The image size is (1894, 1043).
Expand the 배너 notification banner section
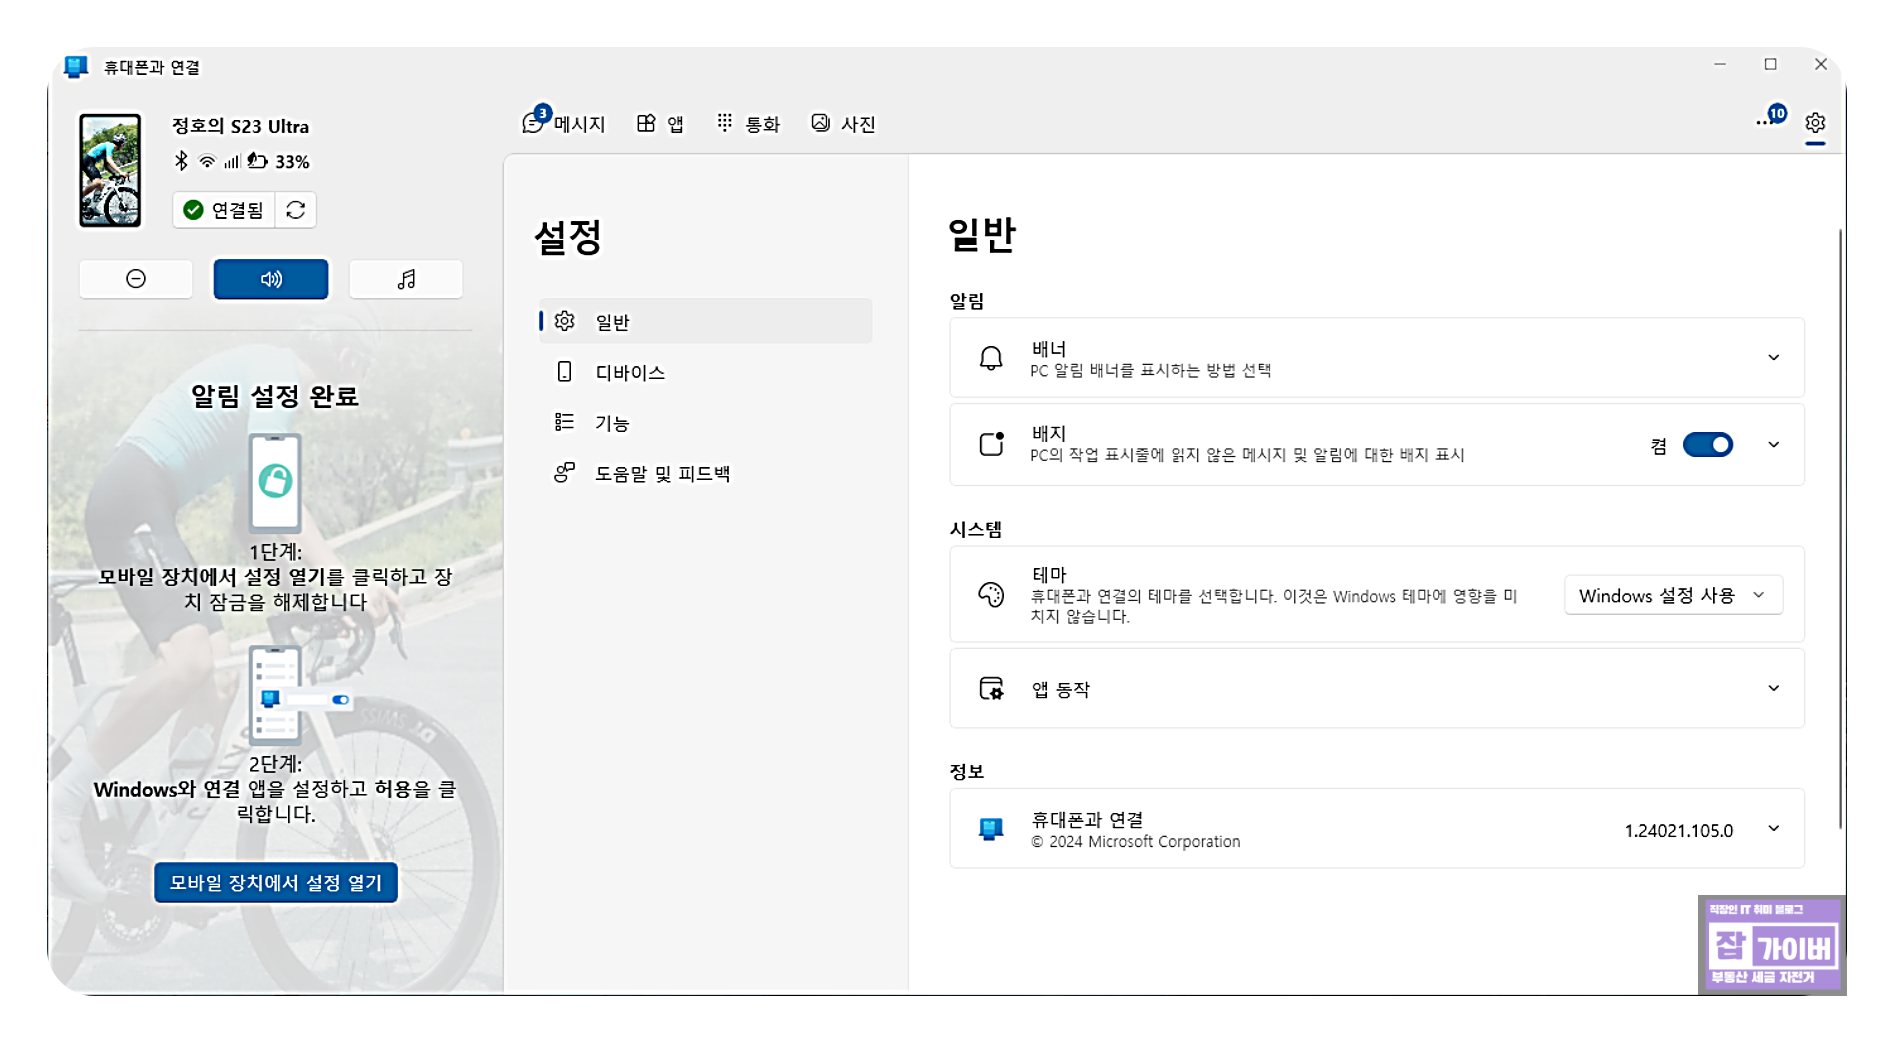(1775, 357)
